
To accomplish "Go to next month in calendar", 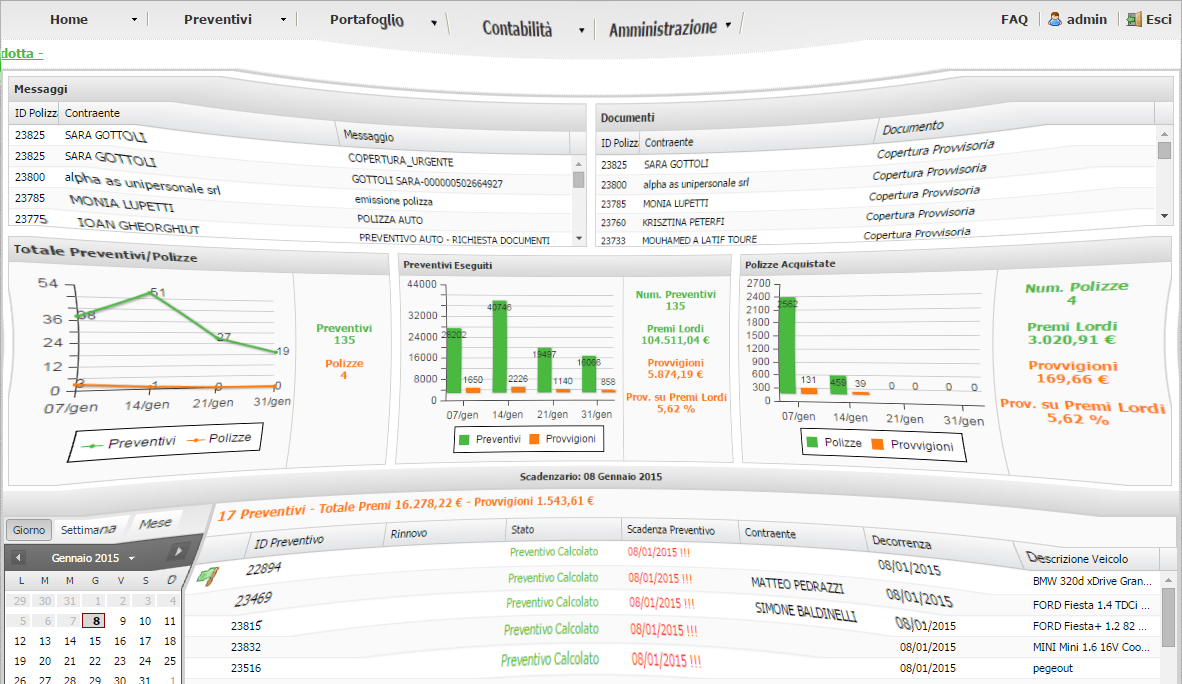I will tap(178, 551).
